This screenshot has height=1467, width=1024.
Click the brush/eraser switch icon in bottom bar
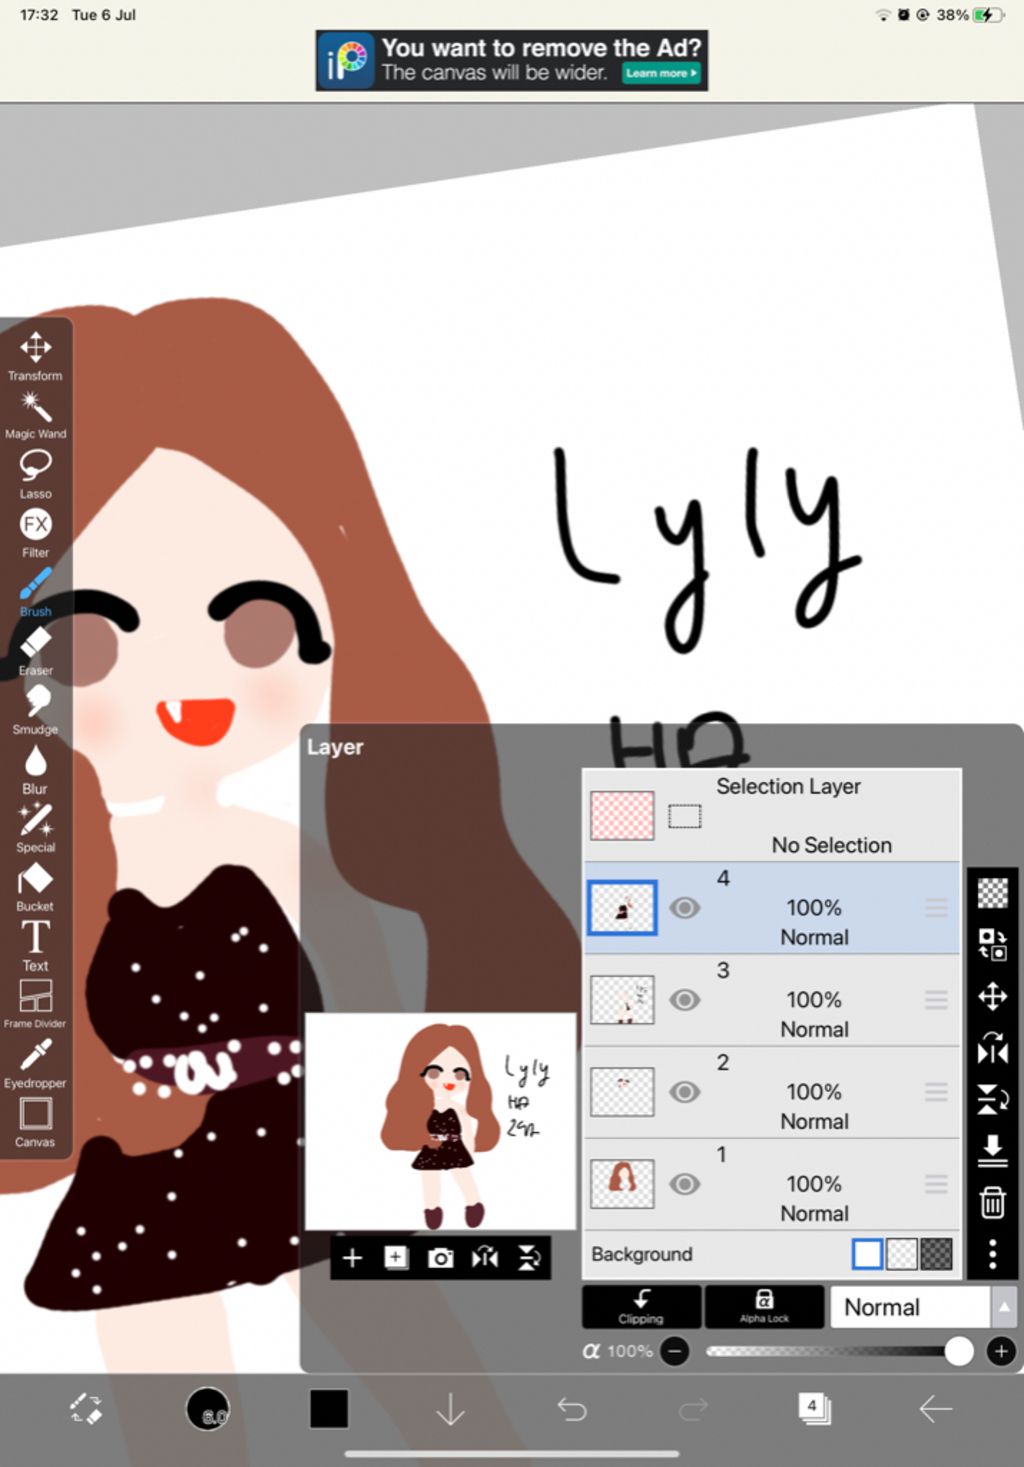[x=86, y=1409]
